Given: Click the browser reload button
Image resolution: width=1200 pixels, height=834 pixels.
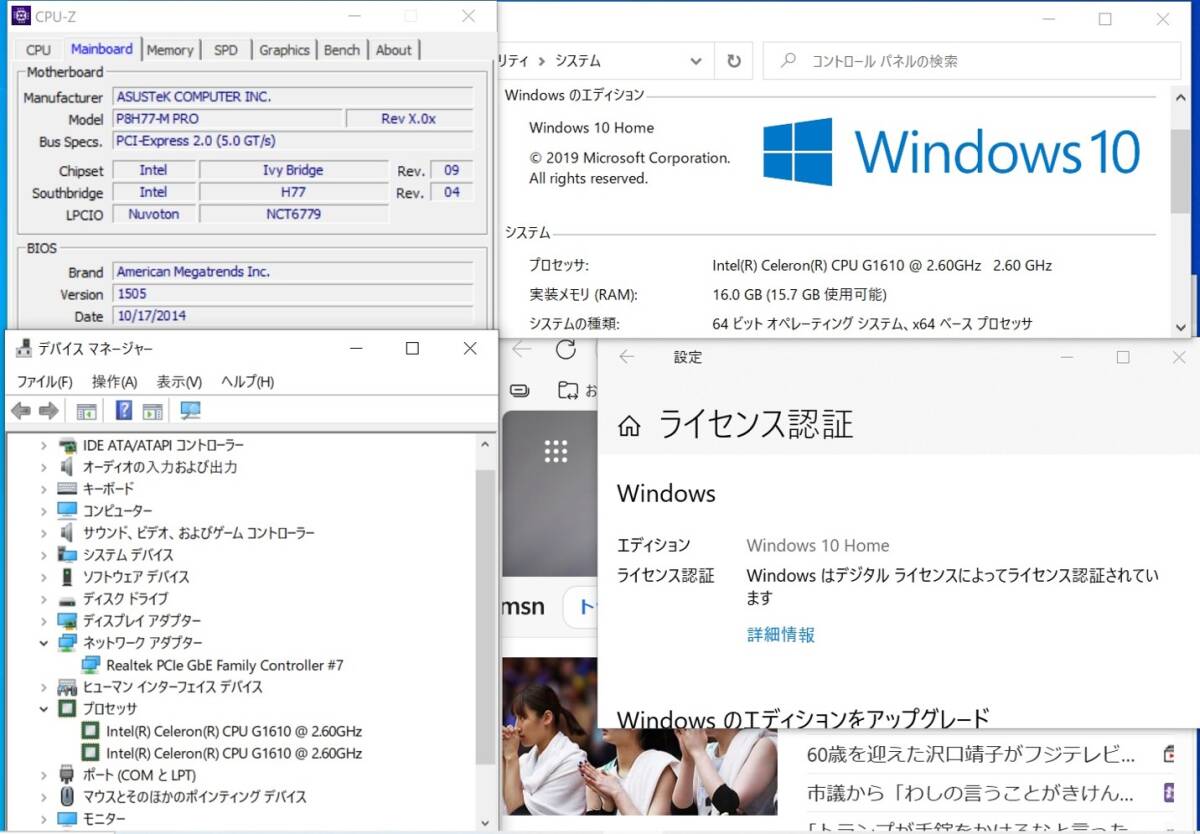Looking at the screenshot, I should click(566, 349).
